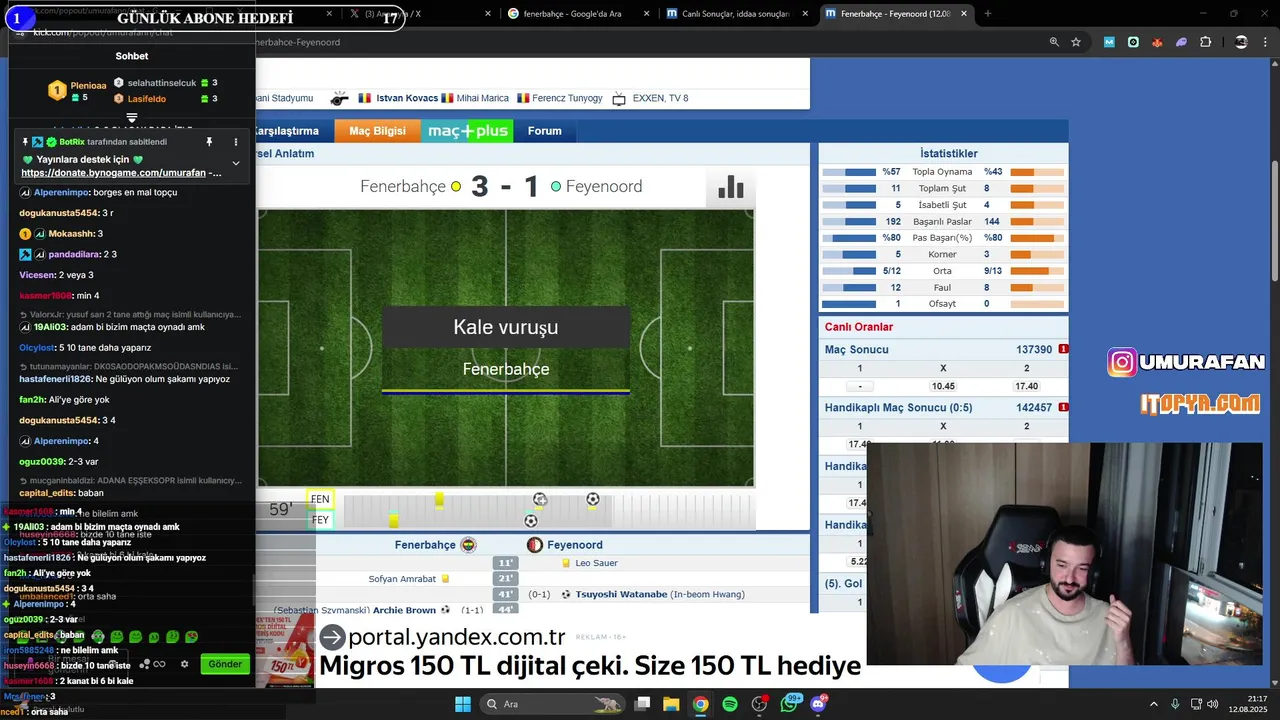Bookmark this page with the star icon
Screen dimensions: 1280x720
pyautogui.click(x=1076, y=42)
